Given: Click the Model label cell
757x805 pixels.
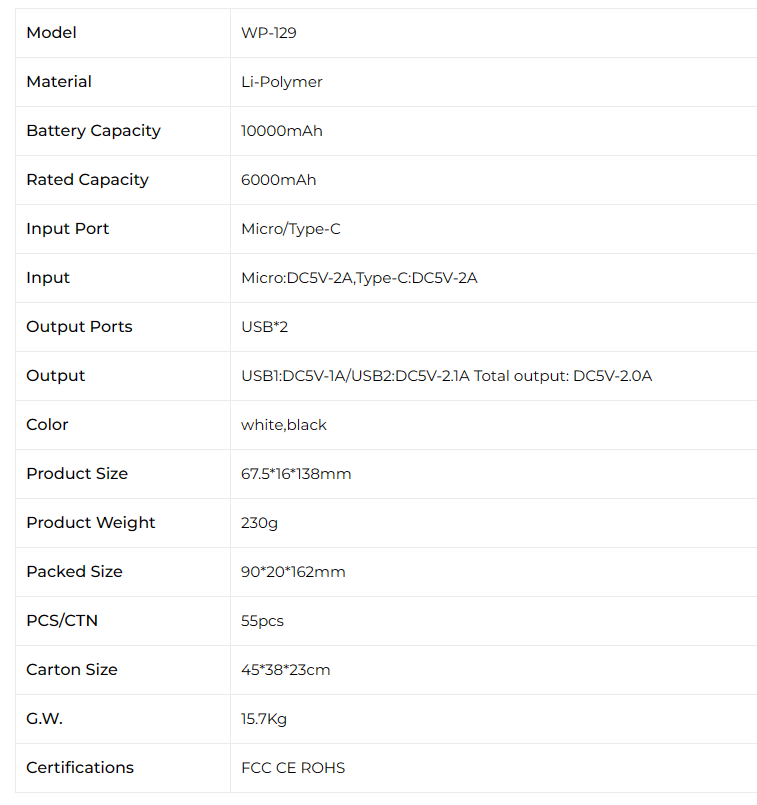Looking at the screenshot, I should (x=51, y=33).
